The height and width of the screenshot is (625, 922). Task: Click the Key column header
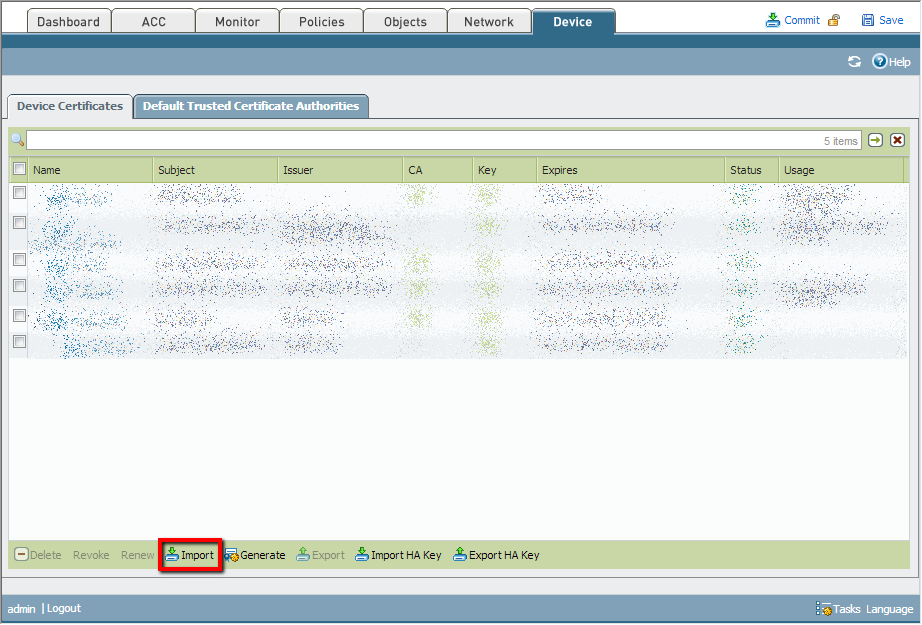(x=505, y=170)
